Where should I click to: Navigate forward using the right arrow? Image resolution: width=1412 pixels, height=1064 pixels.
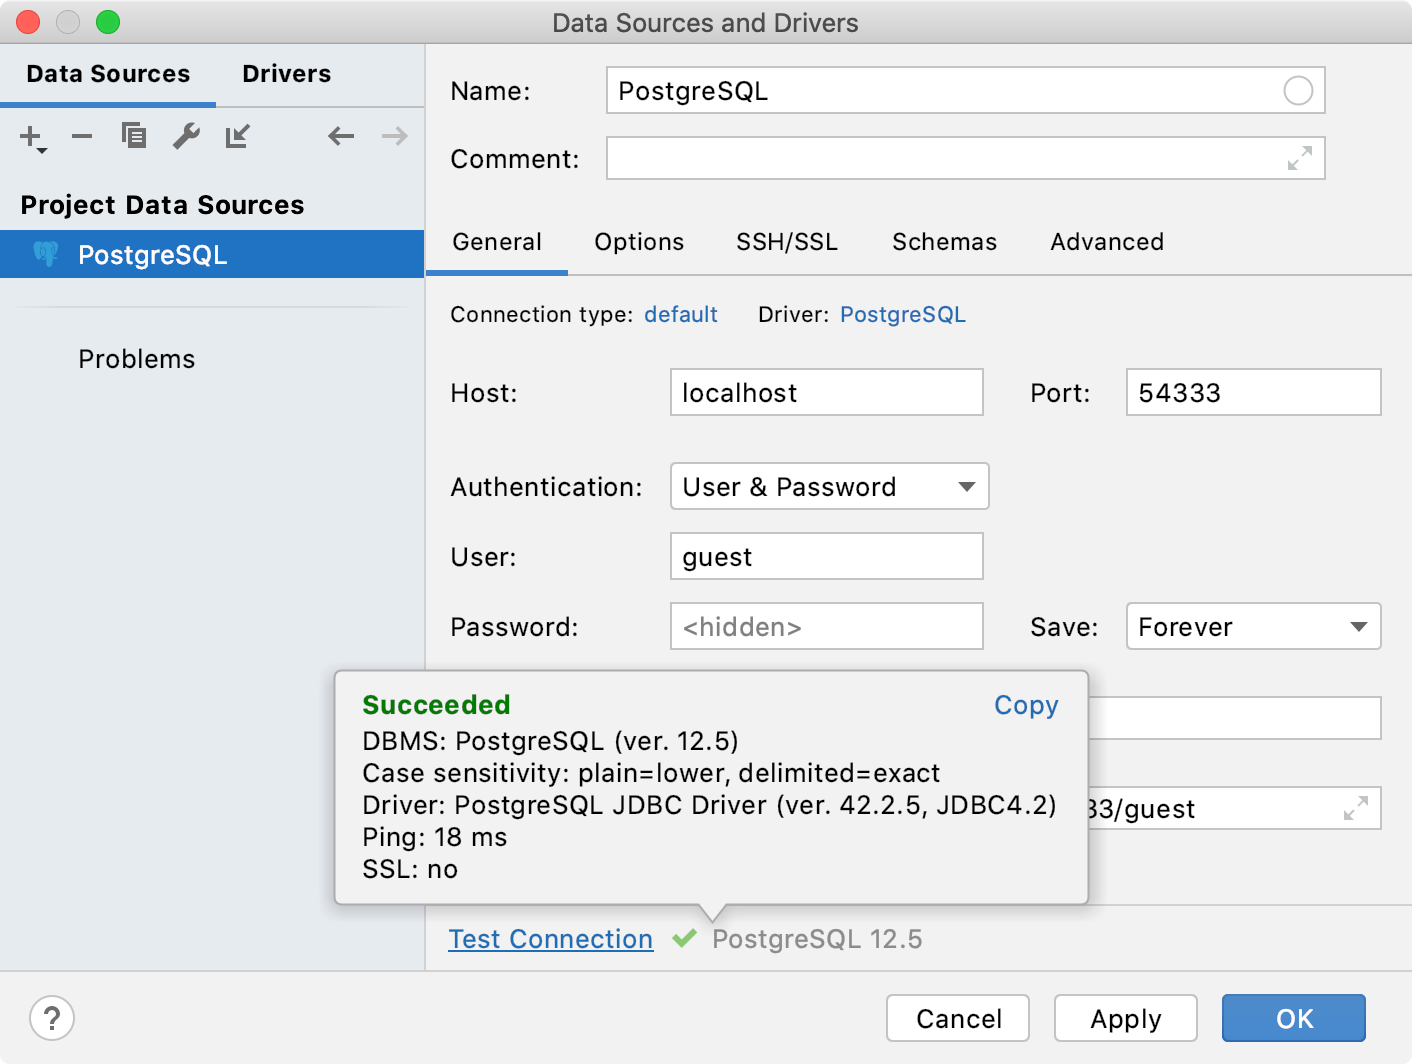tap(393, 136)
